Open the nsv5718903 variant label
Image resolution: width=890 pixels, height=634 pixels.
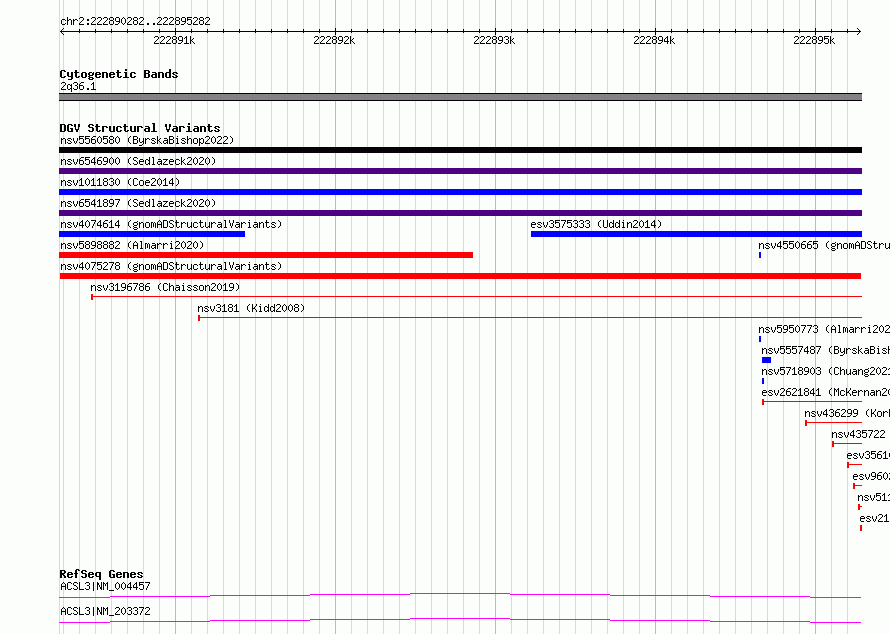(x=825, y=371)
